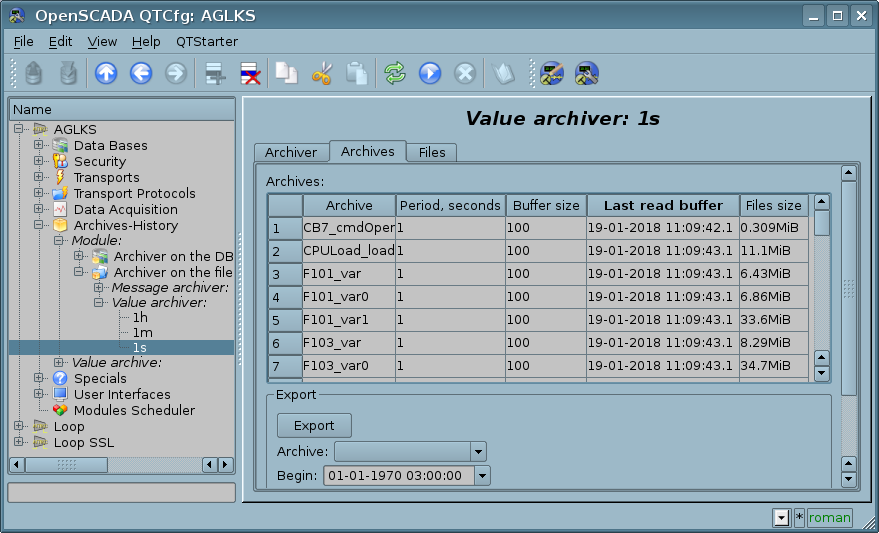Click the Delete item toolbar icon
The width and height of the screenshot is (879, 533).
pyautogui.click(x=249, y=73)
